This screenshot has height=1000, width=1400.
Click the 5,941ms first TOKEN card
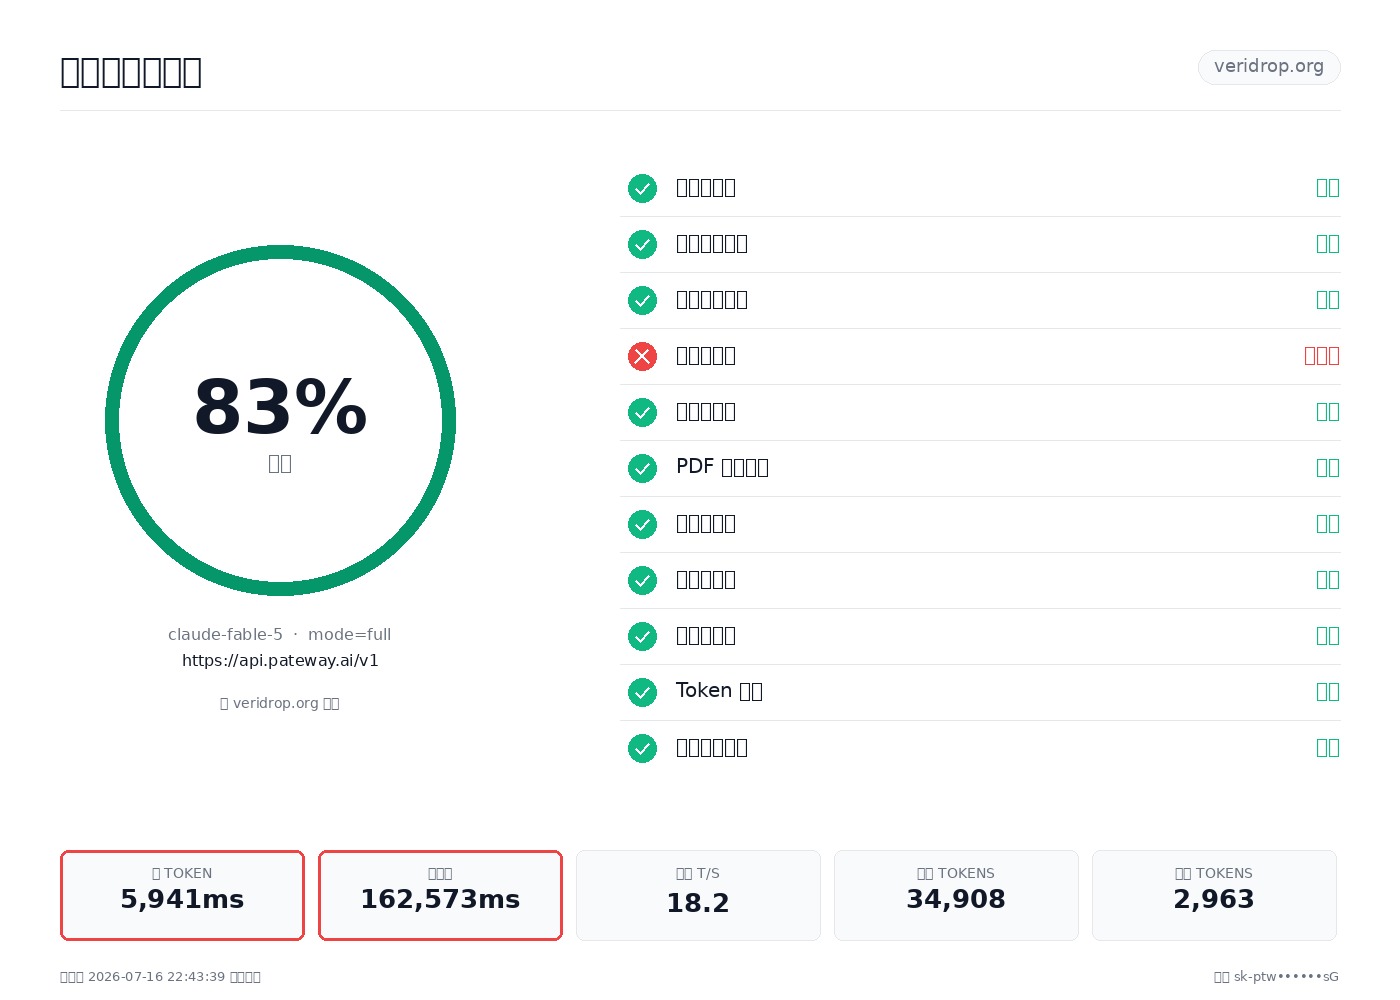pyautogui.click(x=182, y=895)
